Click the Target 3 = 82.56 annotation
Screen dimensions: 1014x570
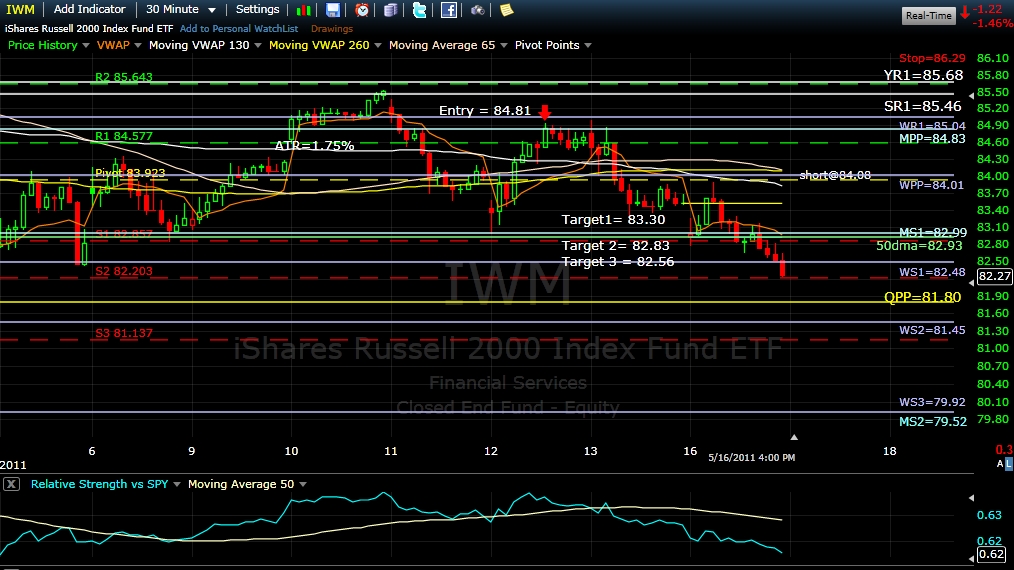[x=618, y=261]
